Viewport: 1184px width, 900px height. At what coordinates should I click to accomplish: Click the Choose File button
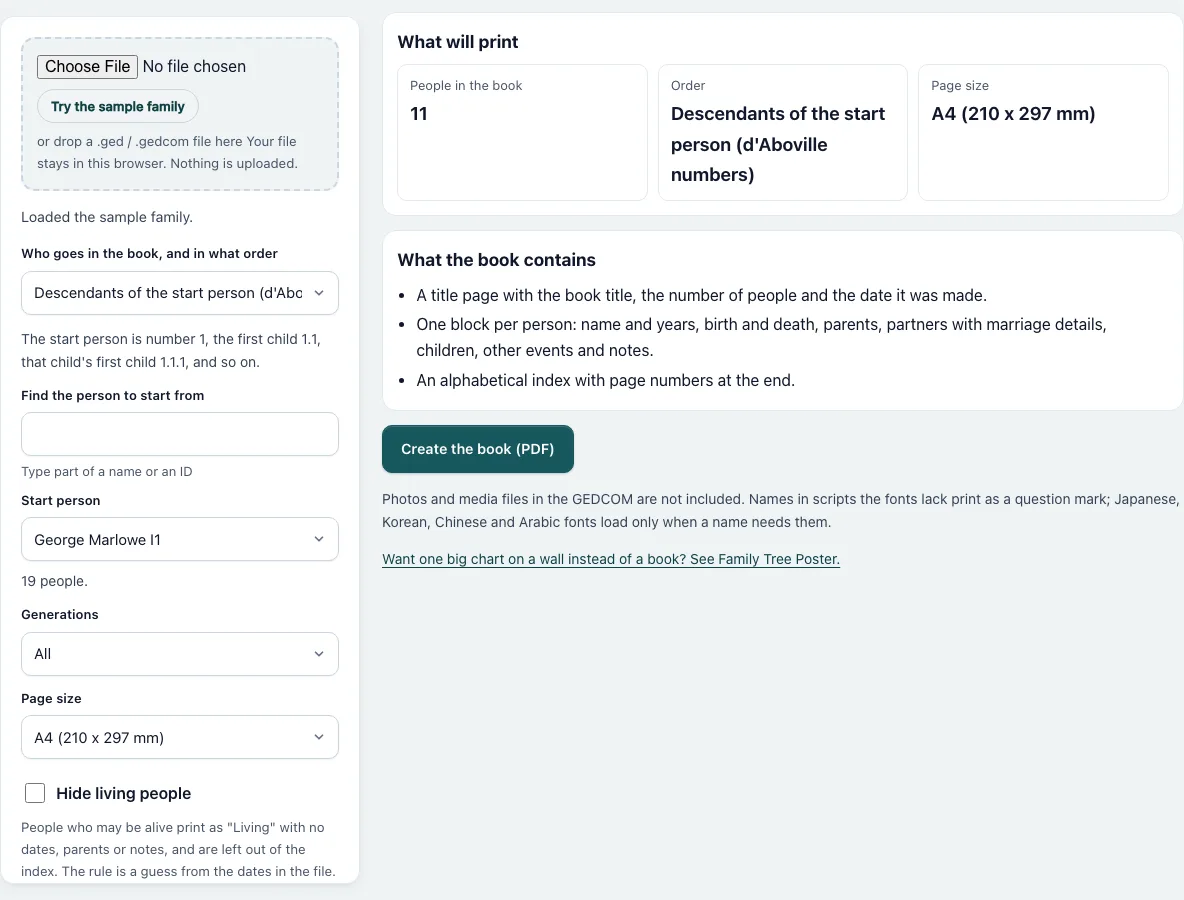[88, 66]
